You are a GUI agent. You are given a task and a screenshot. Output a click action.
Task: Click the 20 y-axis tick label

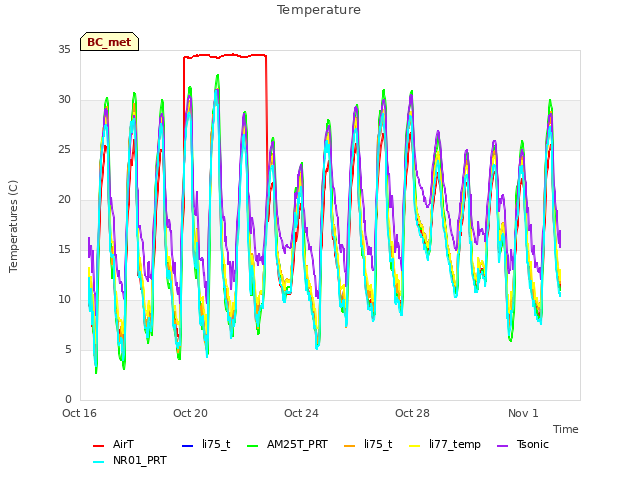pos(64,200)
